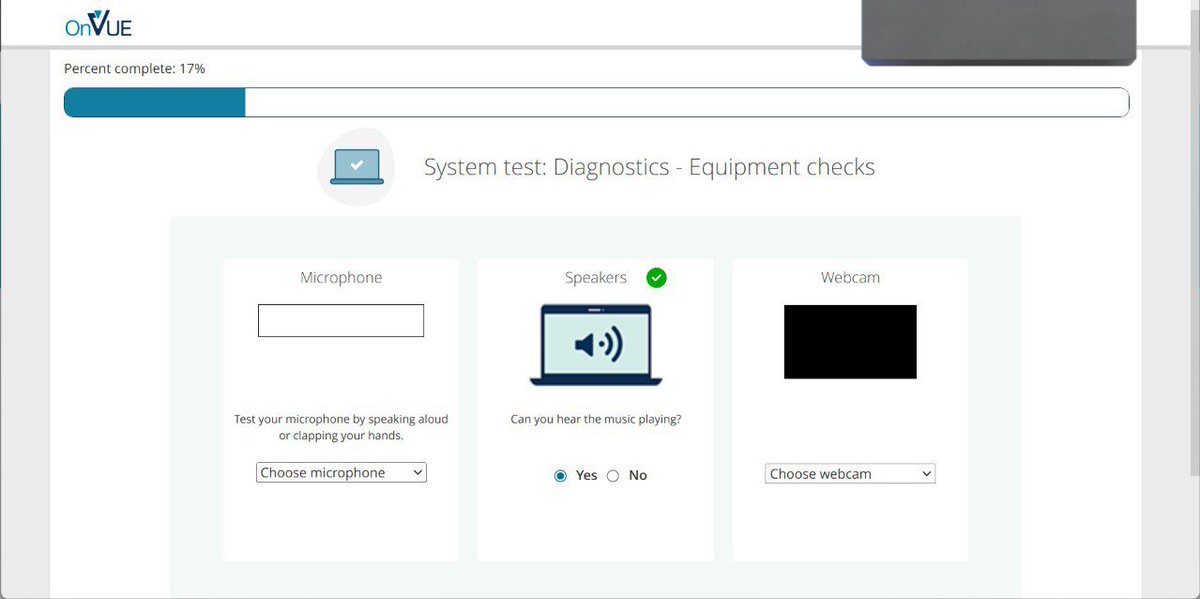The width and height of the screenshot is (1200, 599).
Task: Click the laptop checkmark diagnostics icon
Action: click(x=357, y=167)
